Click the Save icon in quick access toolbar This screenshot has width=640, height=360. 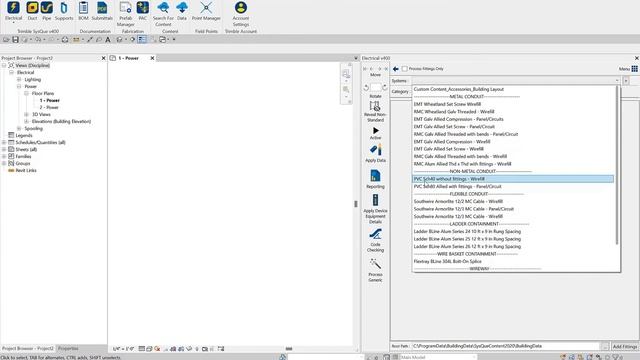pyautogui.click(x=16, y=40)
